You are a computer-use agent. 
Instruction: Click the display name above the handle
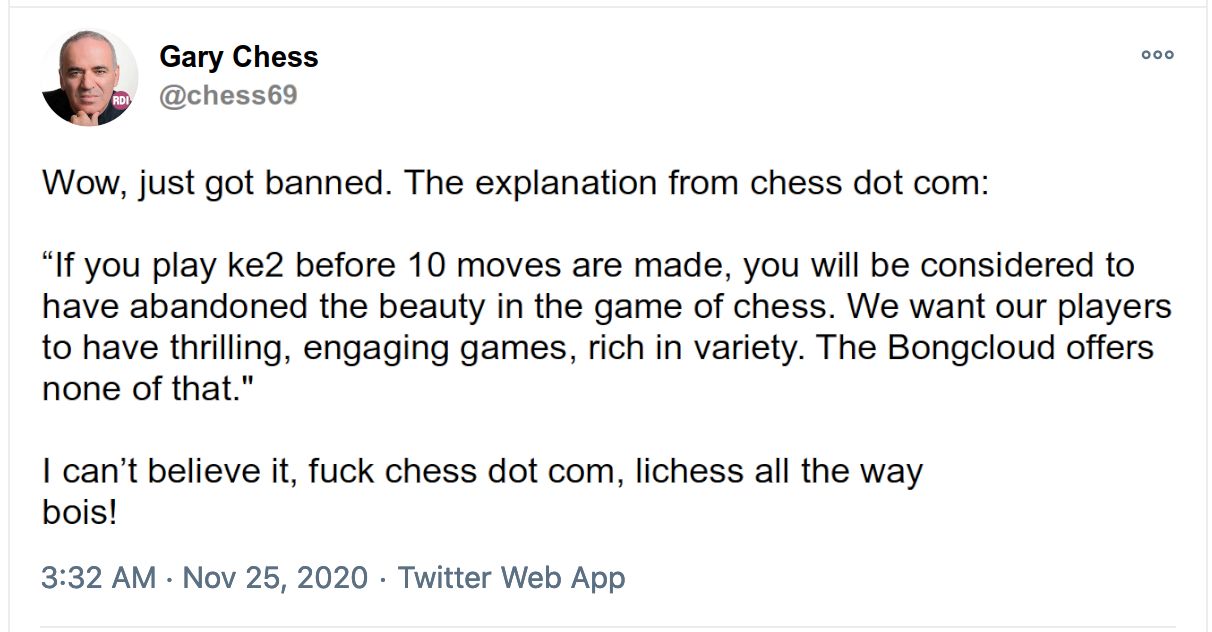point(238,58)
